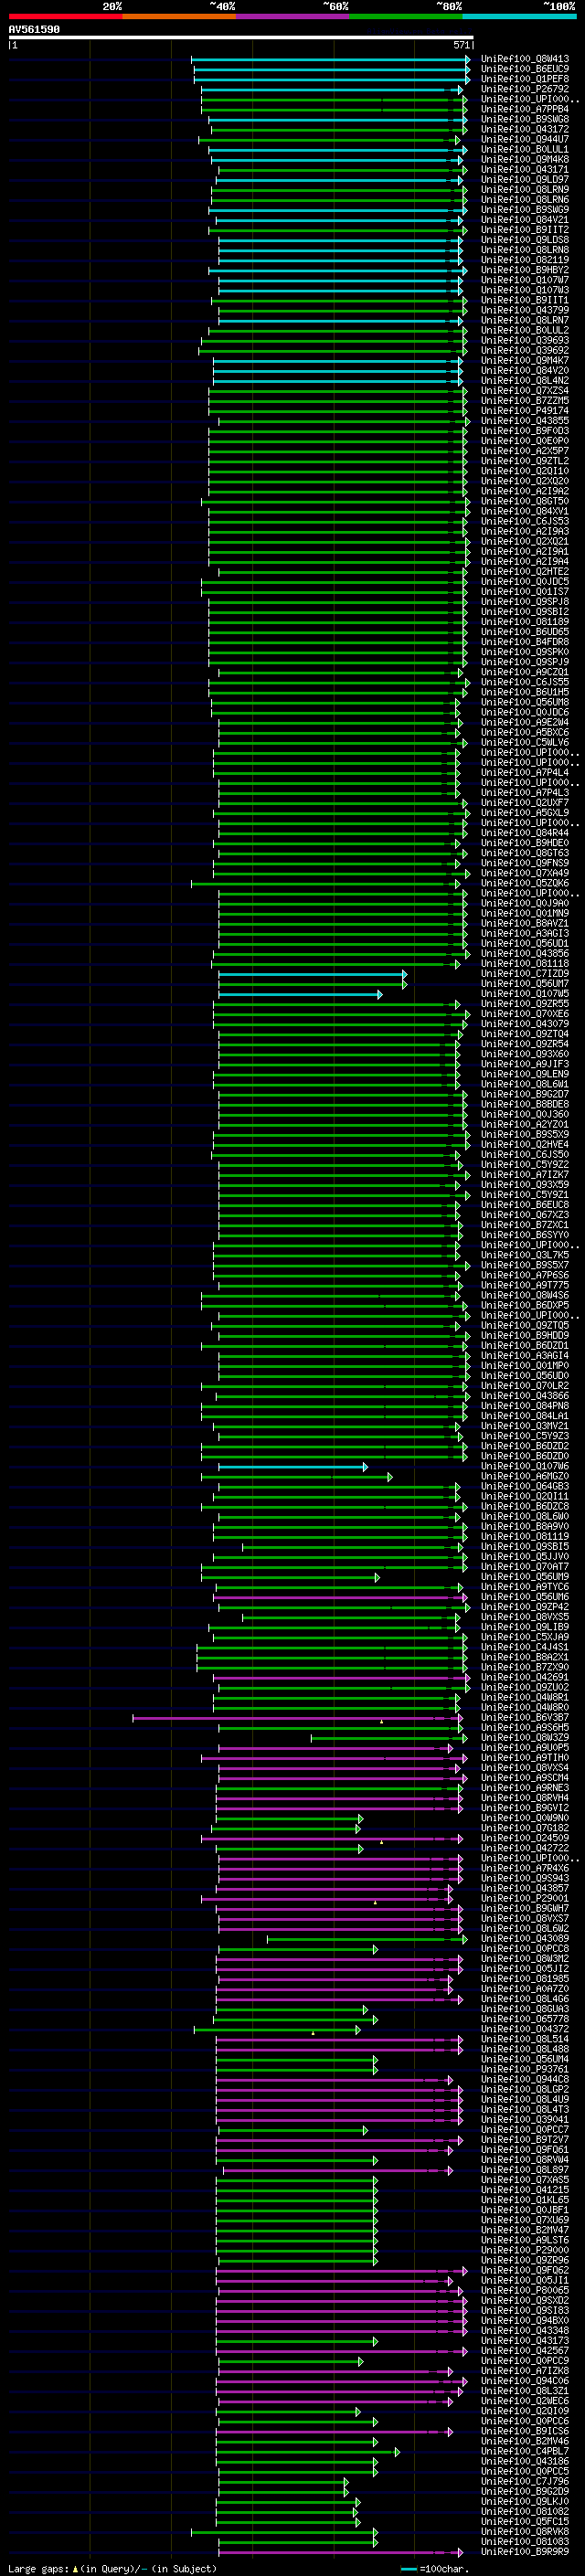Image resolution: width=585 pixels, height=2576 pixels.
Task: Open hit UniRef100_Q8W413
Action: 524,59
